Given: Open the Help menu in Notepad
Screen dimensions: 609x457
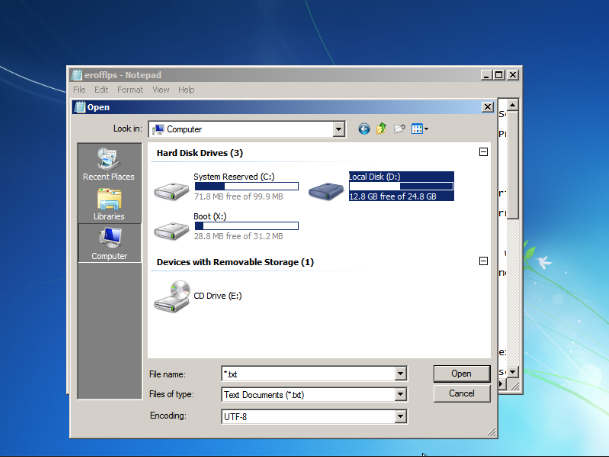Looking at the screenshot, I should pyautogui.click(x=186, y=90).
